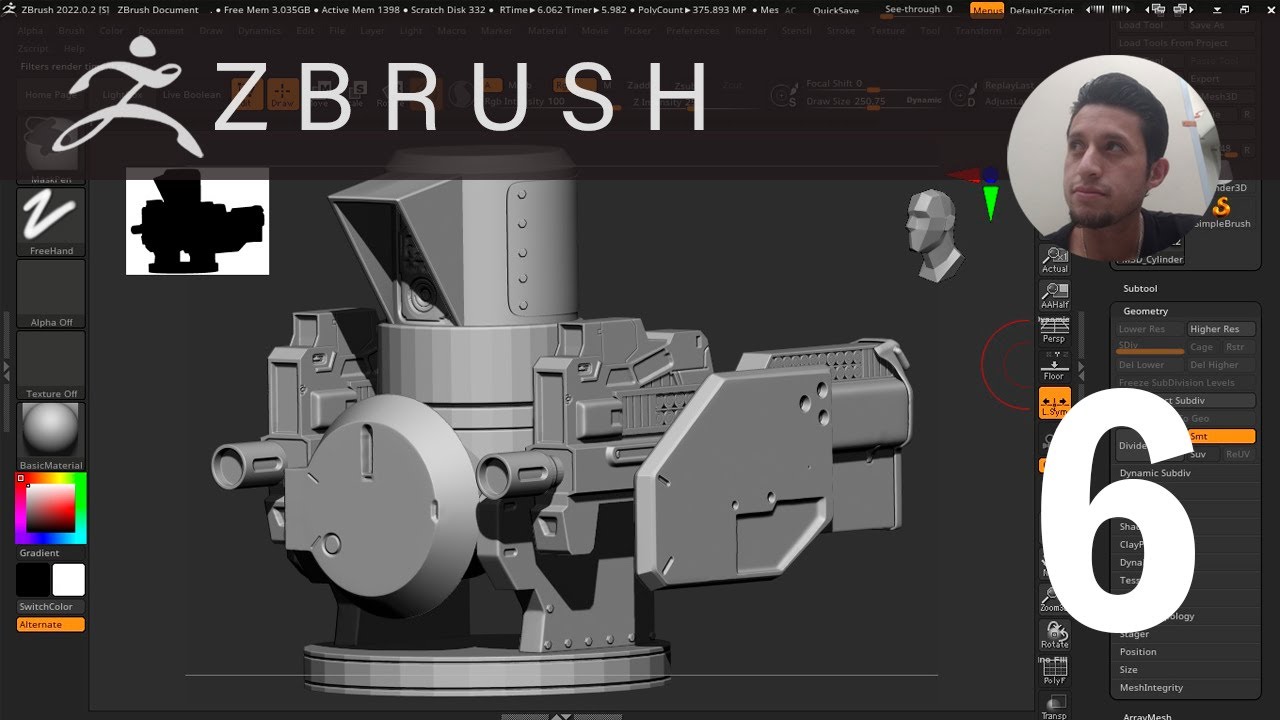The width and height of the screenshot is (1280, 720).
Task: Adjust the See-through slider
Action: click(918, 10)
